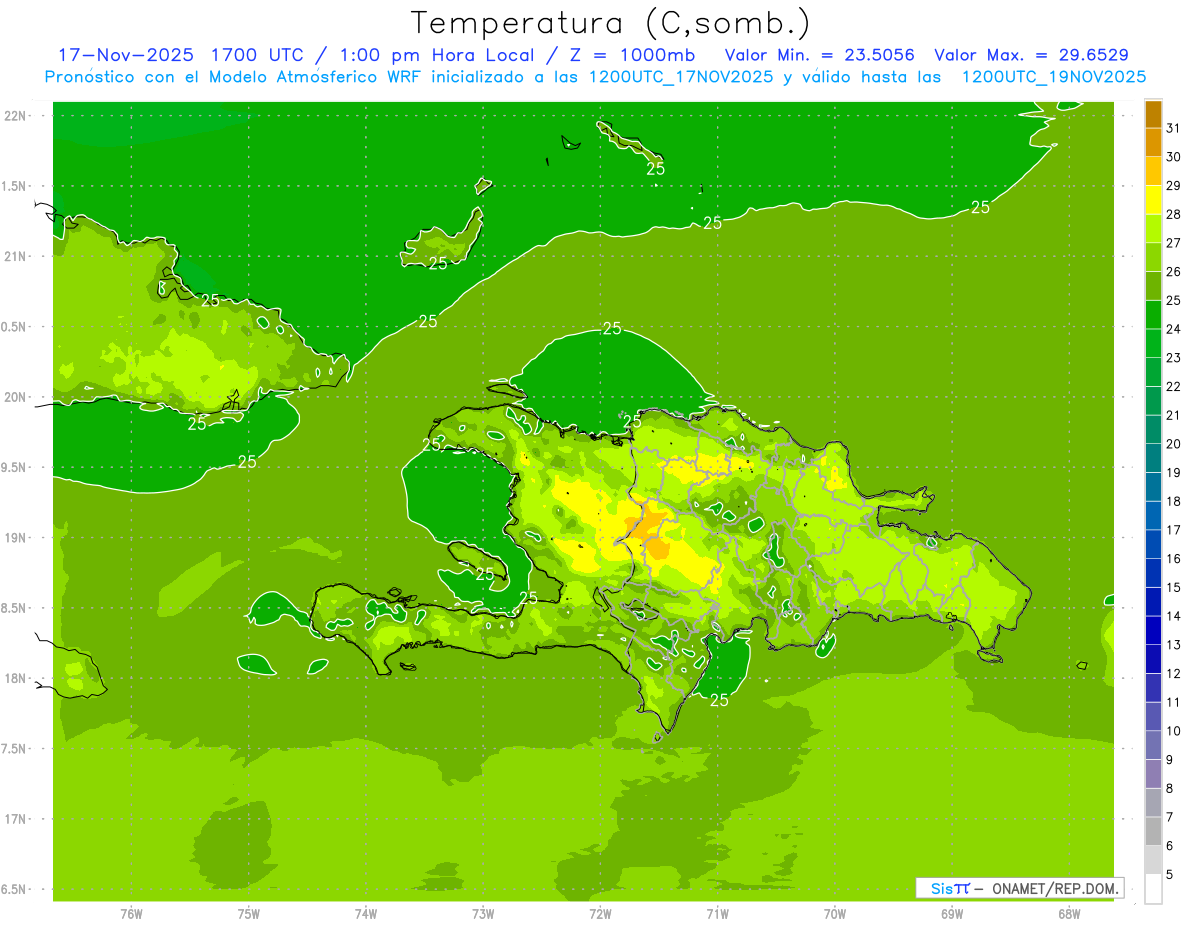
Task: Click the 31 value on the legend scale
Action: [1173, 128]
